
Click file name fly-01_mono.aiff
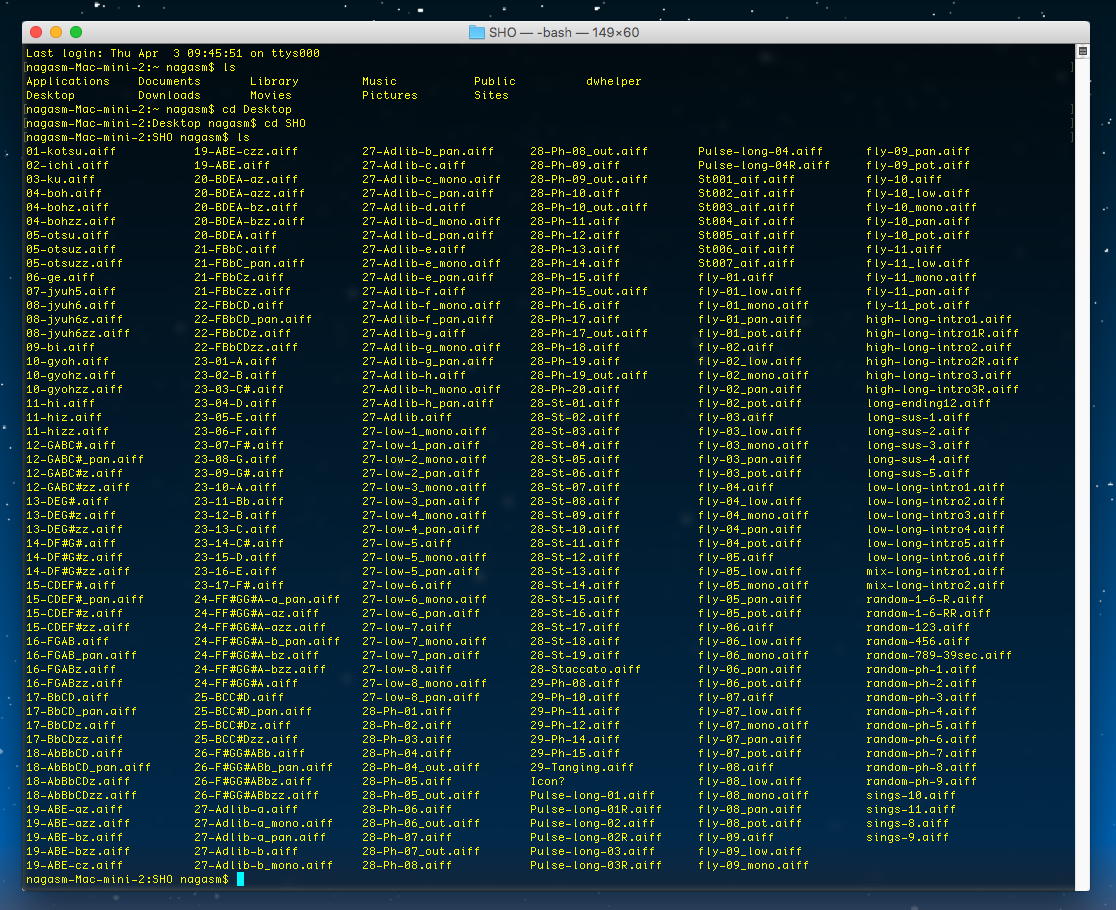click(754, 305)
